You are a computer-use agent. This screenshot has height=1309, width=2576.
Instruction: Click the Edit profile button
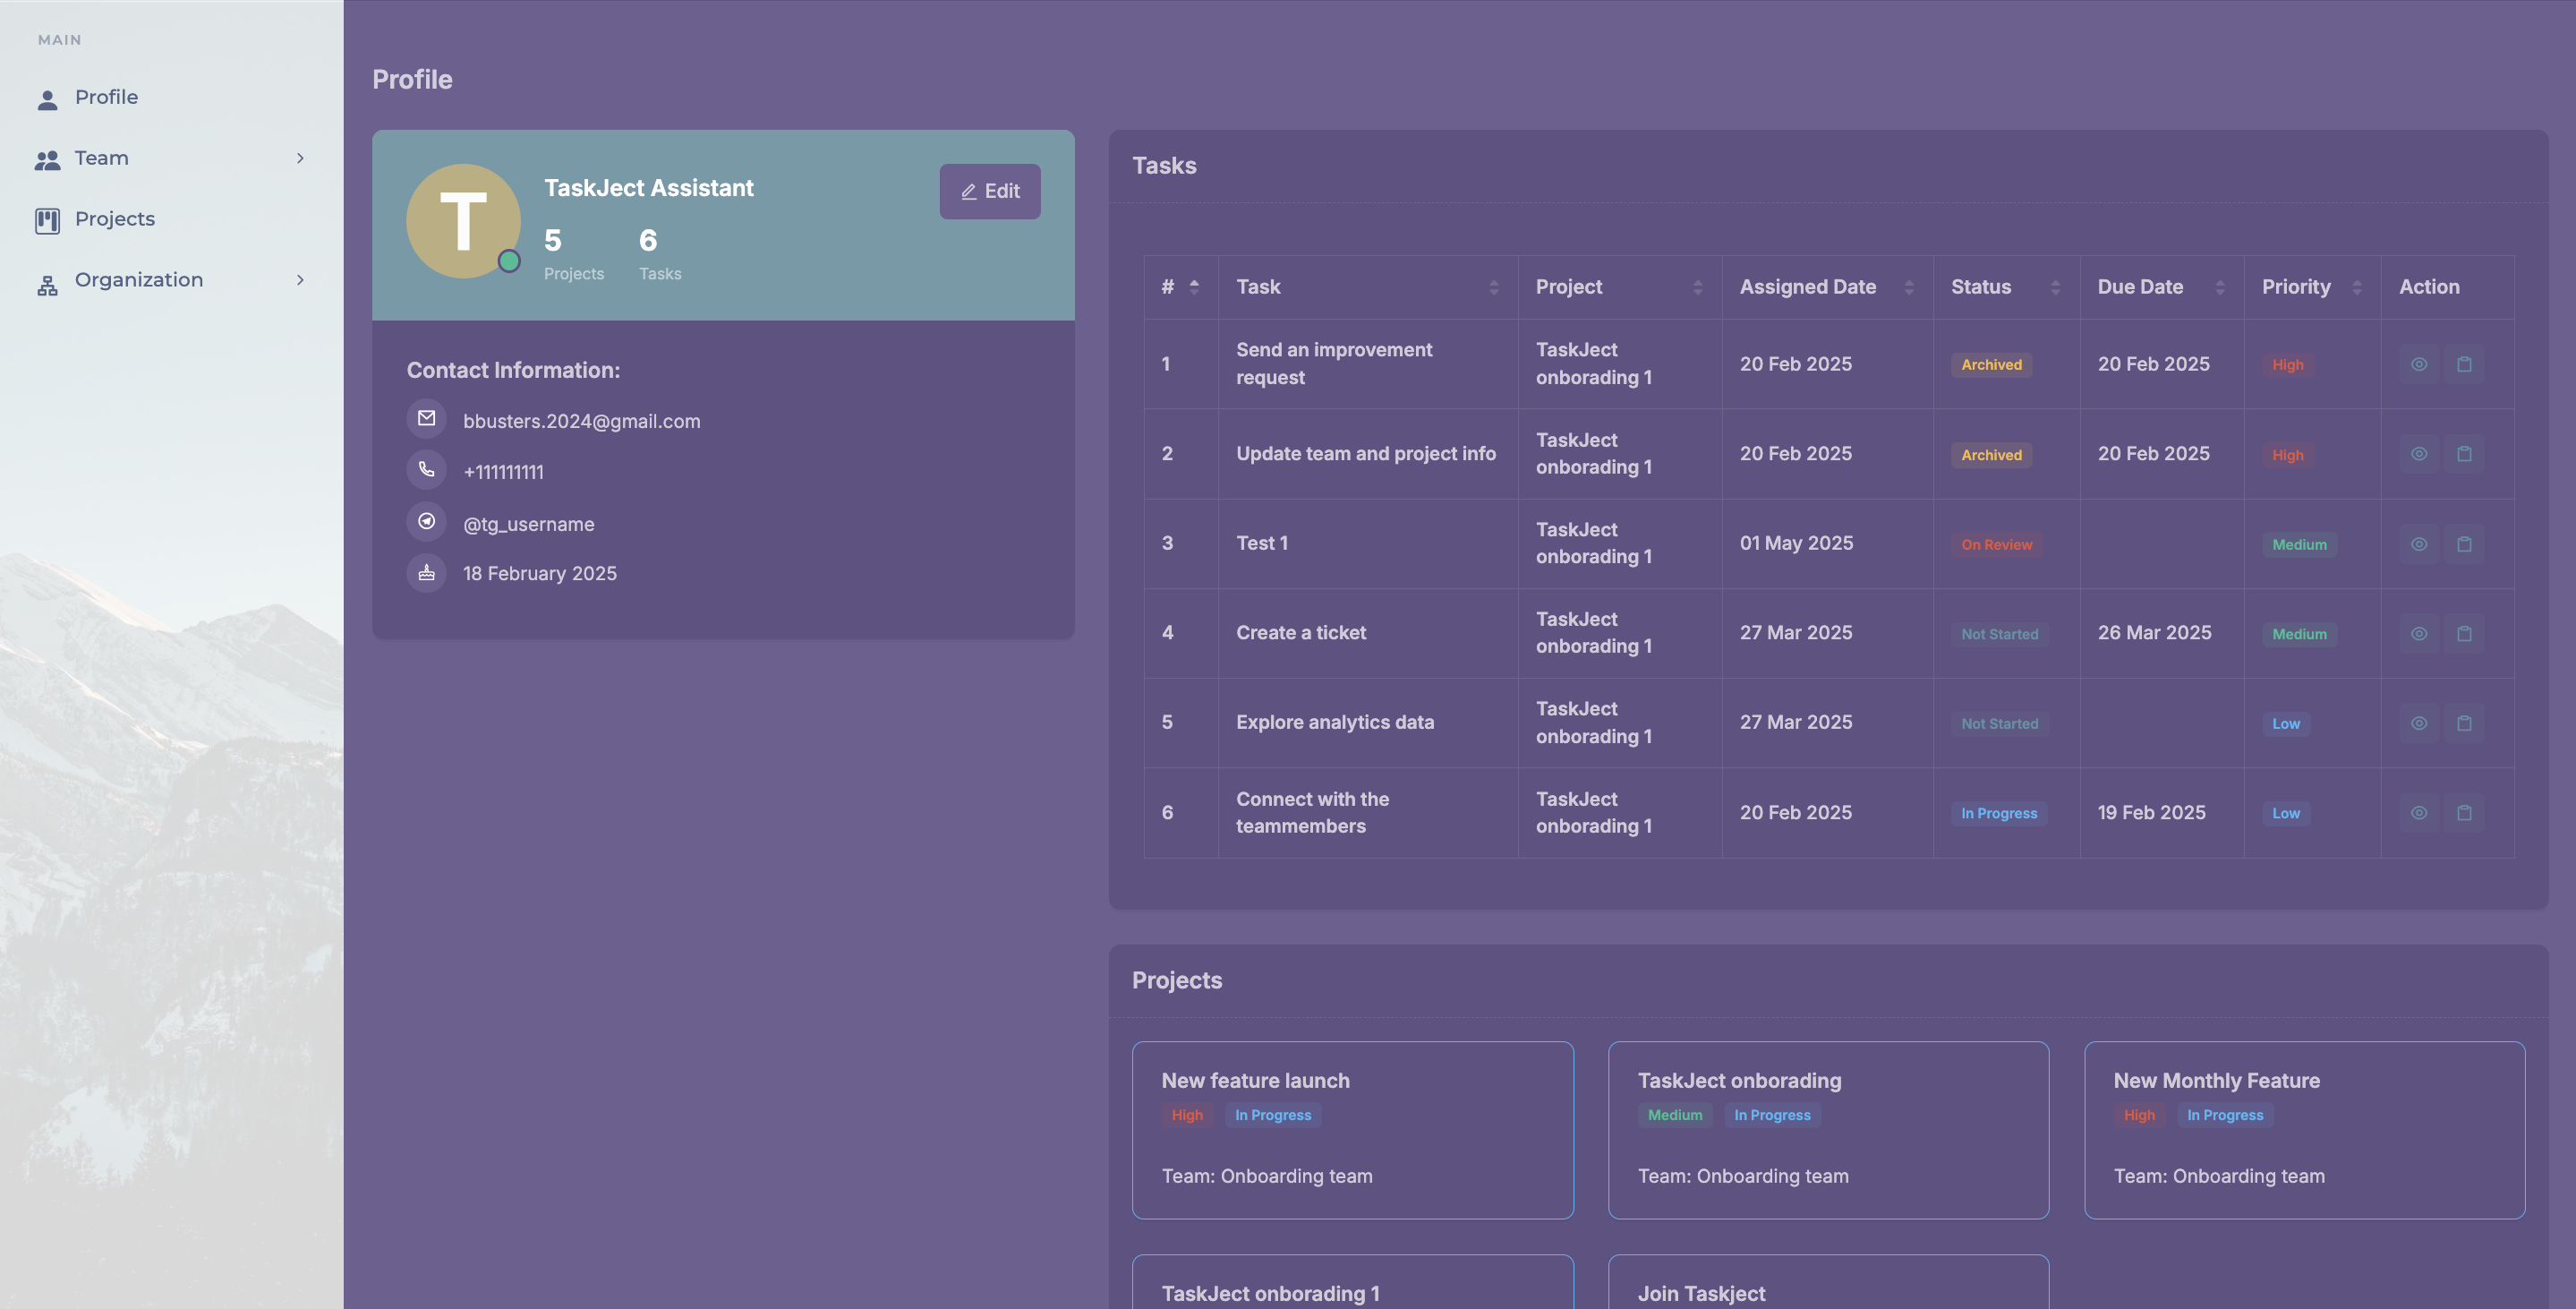(x=990, y=191)
